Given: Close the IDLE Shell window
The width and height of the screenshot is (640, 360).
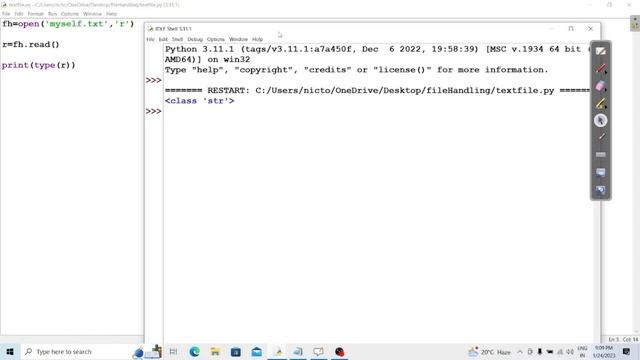Looking at the screenshot, I should coord(590,29).
